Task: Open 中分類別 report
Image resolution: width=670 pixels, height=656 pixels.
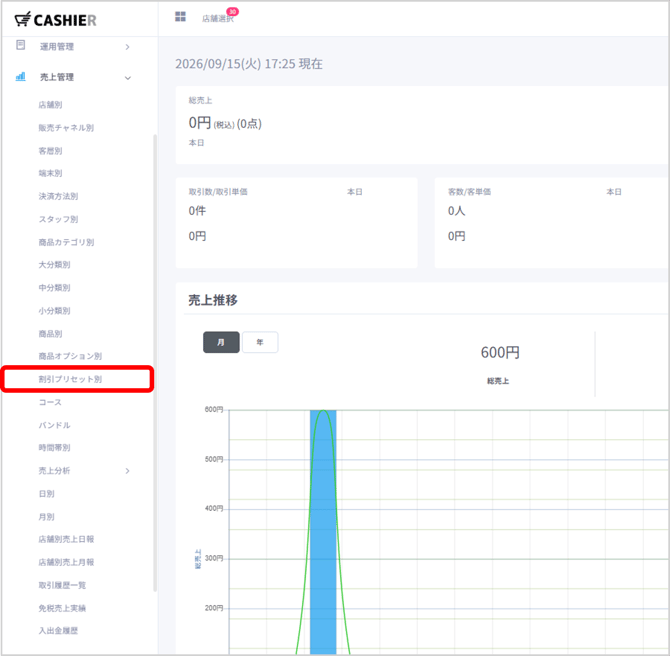Action: click(54, 288)
